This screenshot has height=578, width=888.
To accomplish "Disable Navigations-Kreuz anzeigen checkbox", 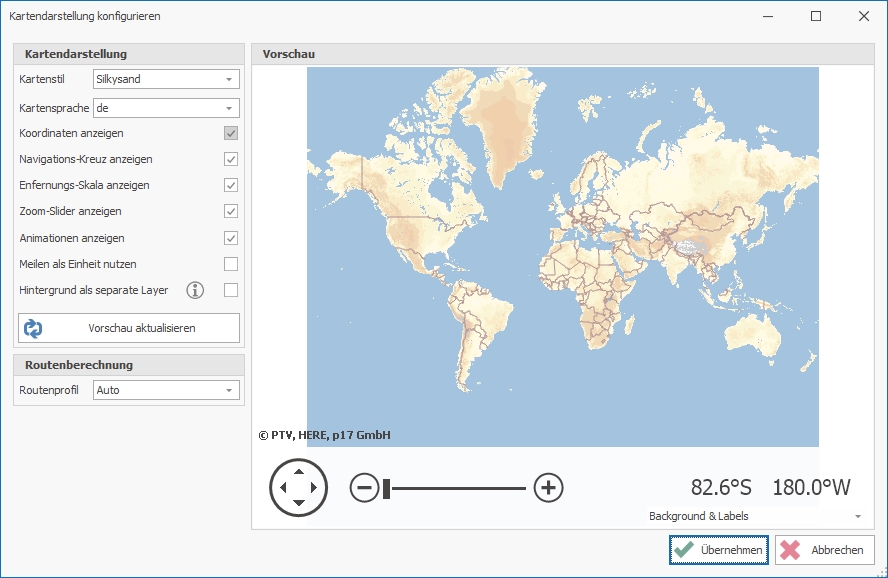I will pyautogui.click(x=231, y=159).
